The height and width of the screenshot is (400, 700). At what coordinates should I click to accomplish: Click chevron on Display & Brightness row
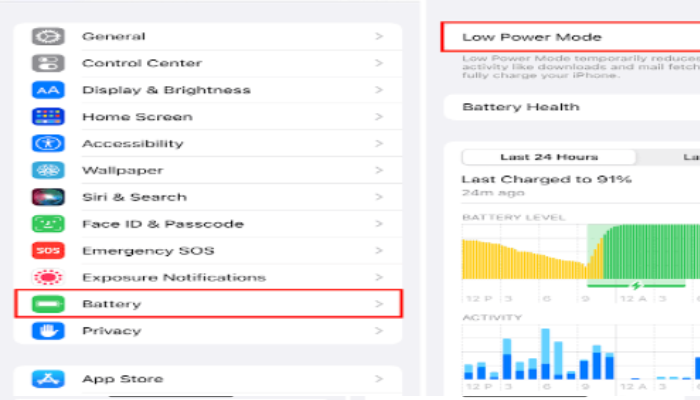click(x=379, y=90)
